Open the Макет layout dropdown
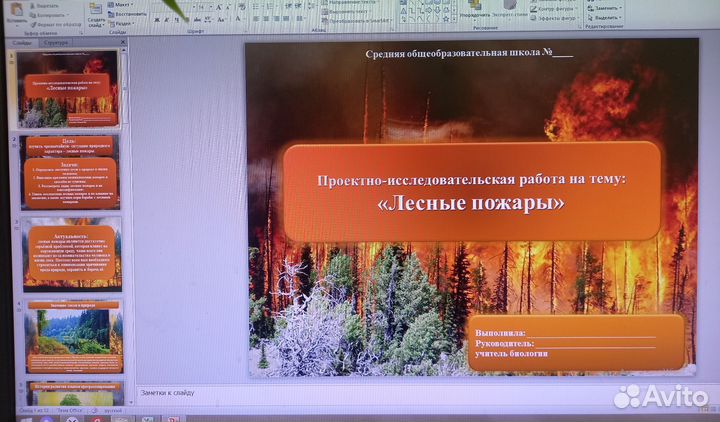 tap(120, 5)
